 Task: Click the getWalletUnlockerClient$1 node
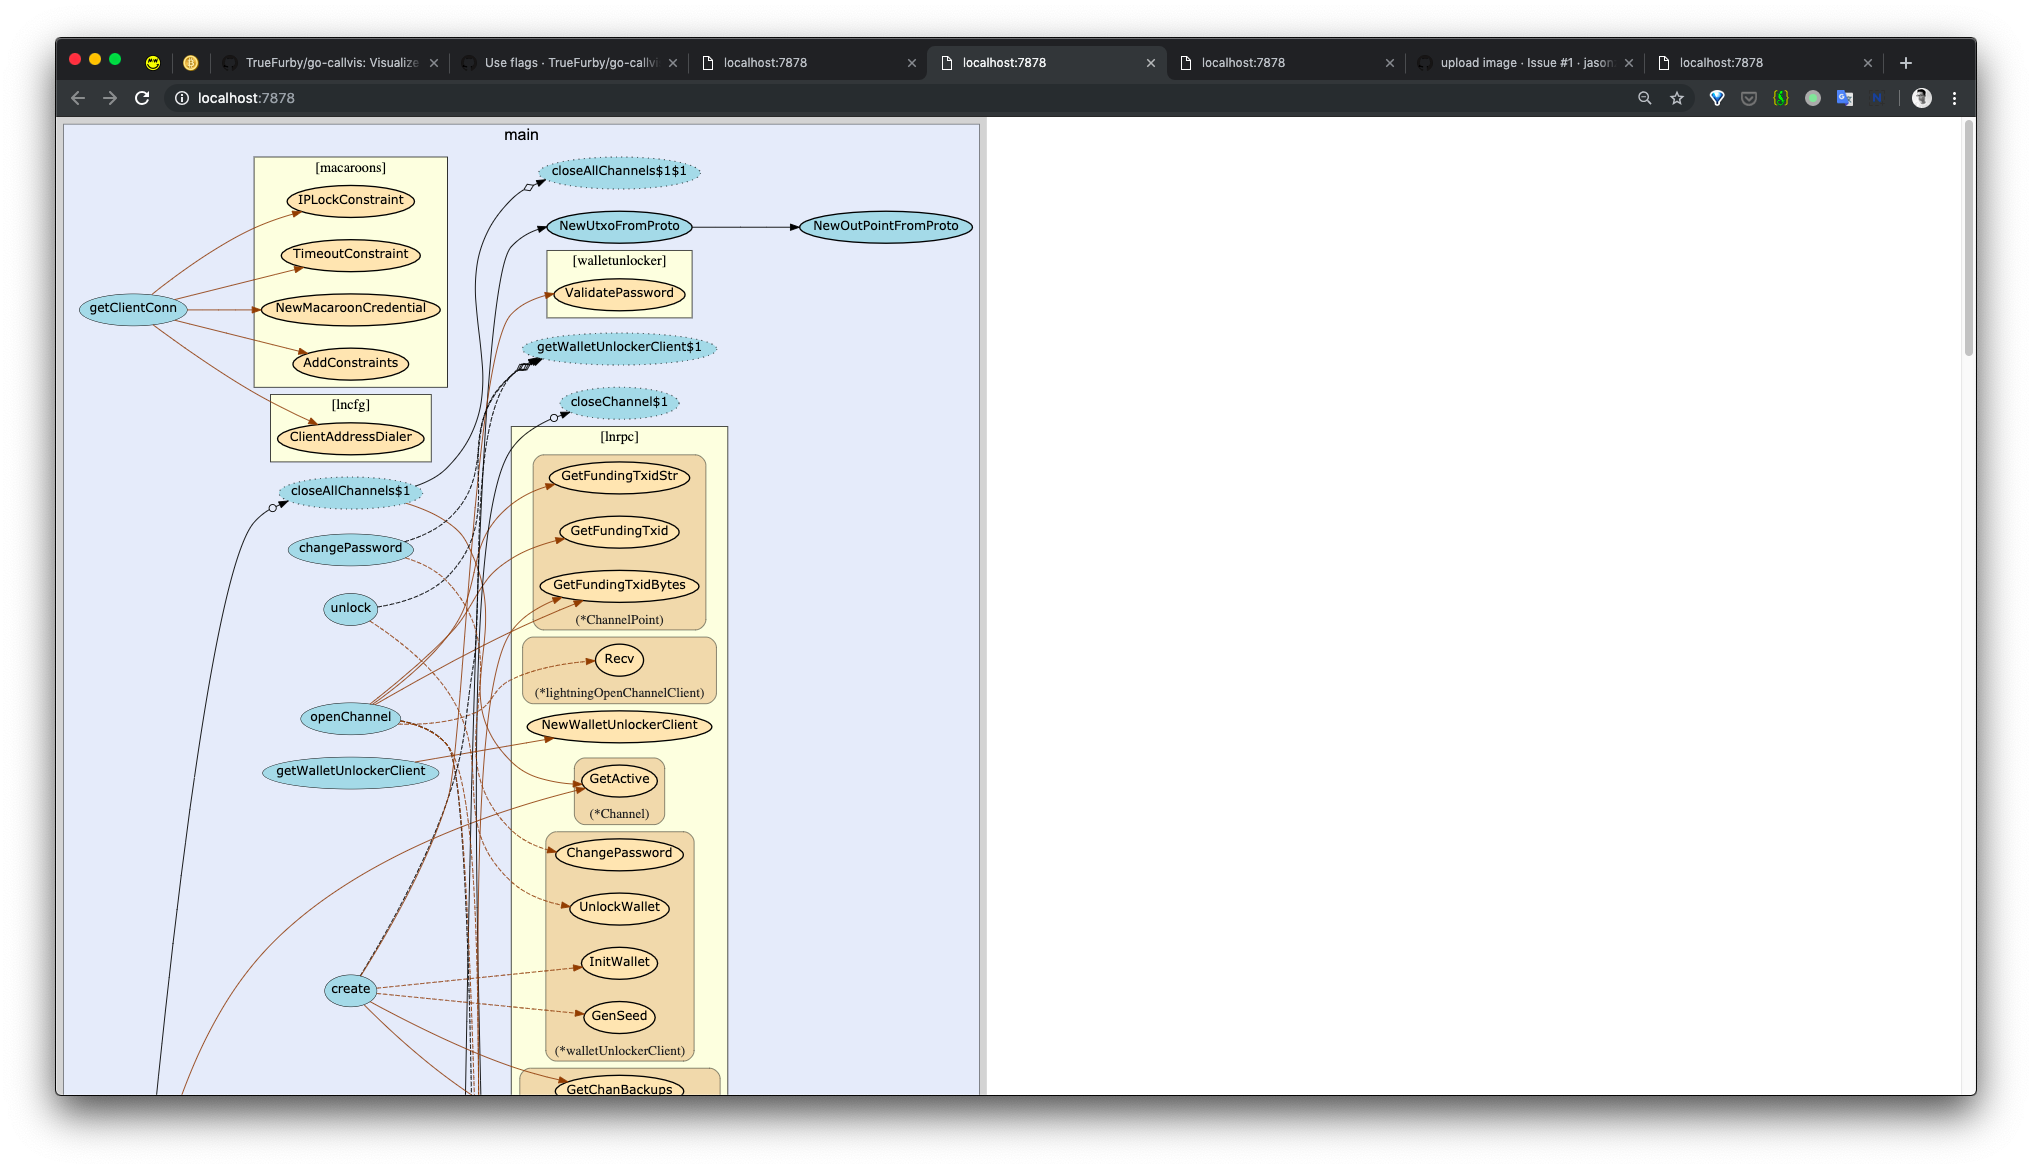point(619,347)
